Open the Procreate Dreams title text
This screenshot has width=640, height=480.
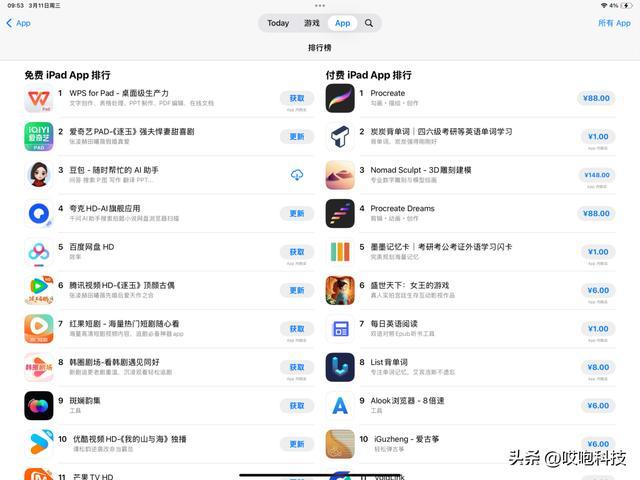402,209
